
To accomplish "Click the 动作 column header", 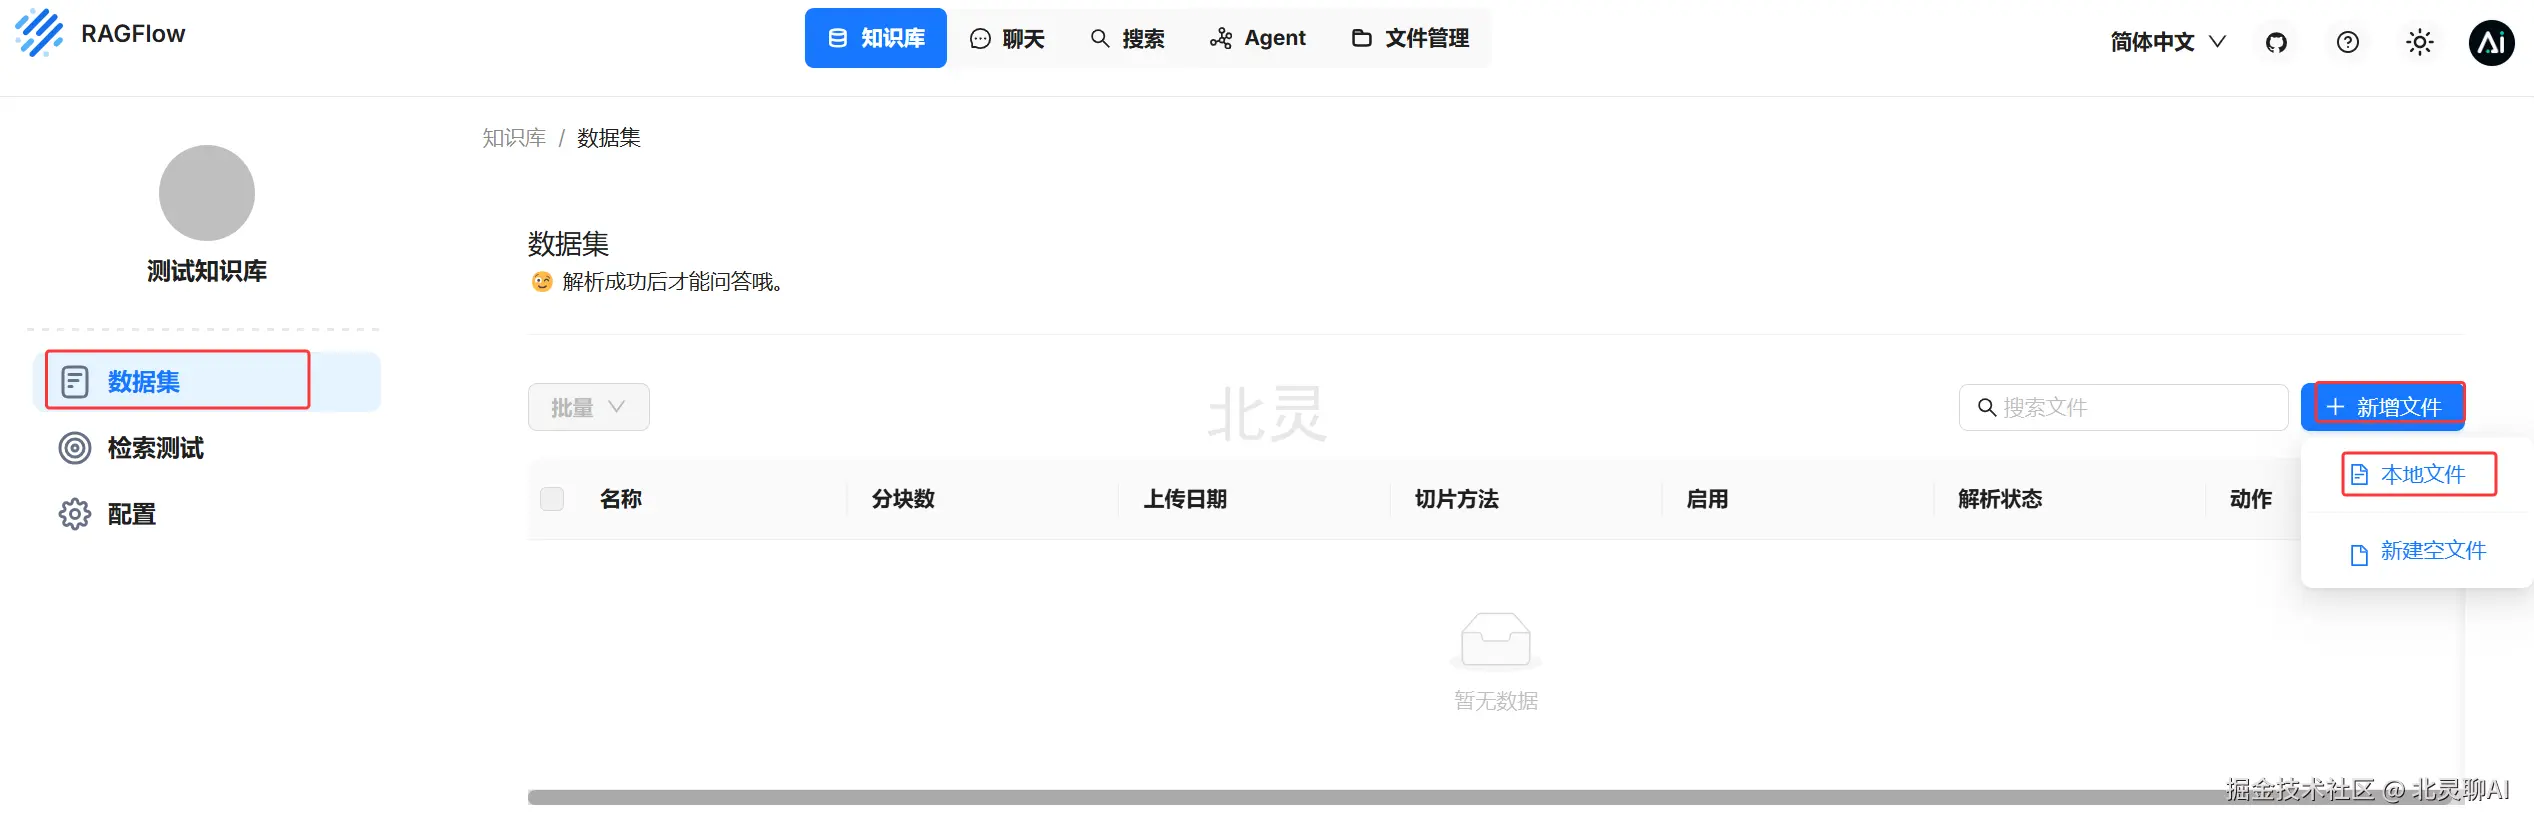I will [2251, 499].
